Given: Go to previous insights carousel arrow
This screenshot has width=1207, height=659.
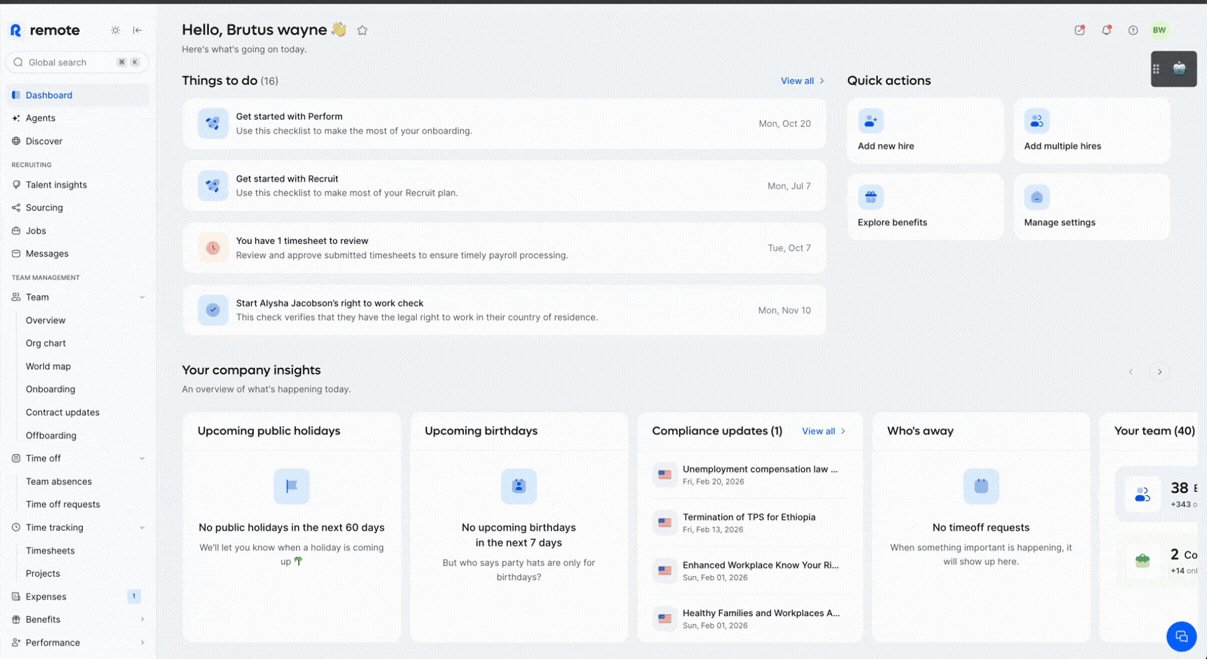Looking at the screenshot, I should pyautogui.click(x=1131, y=372).
